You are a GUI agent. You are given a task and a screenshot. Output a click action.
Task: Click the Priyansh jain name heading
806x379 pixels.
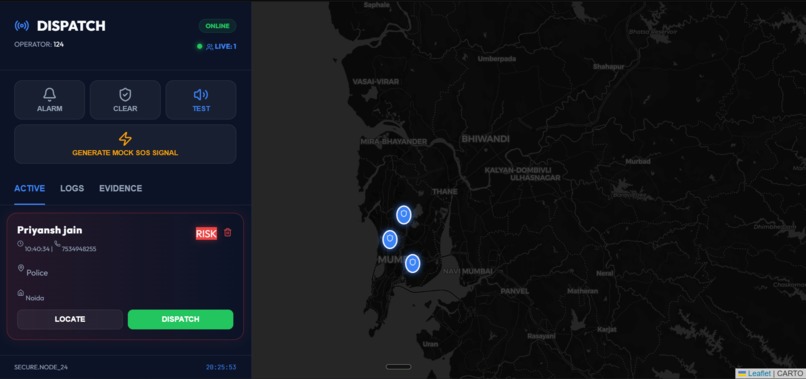[49, 230]
